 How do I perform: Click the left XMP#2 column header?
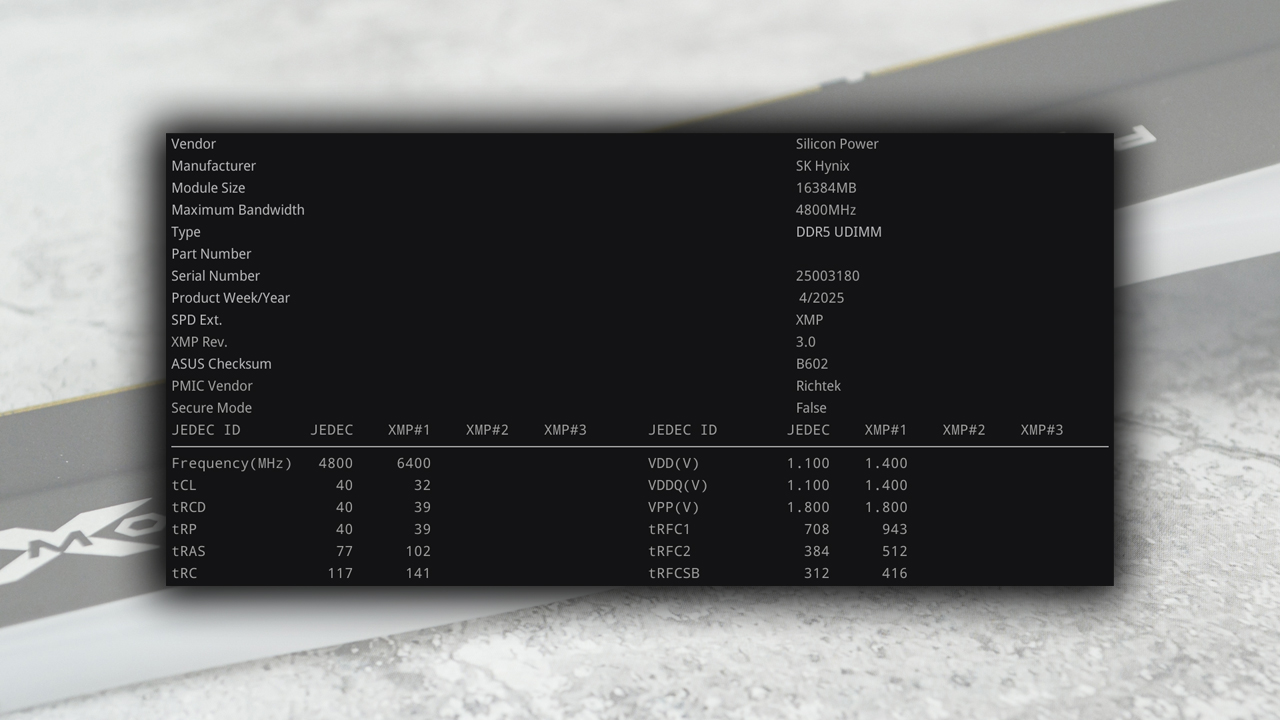[x=487, y=430]
